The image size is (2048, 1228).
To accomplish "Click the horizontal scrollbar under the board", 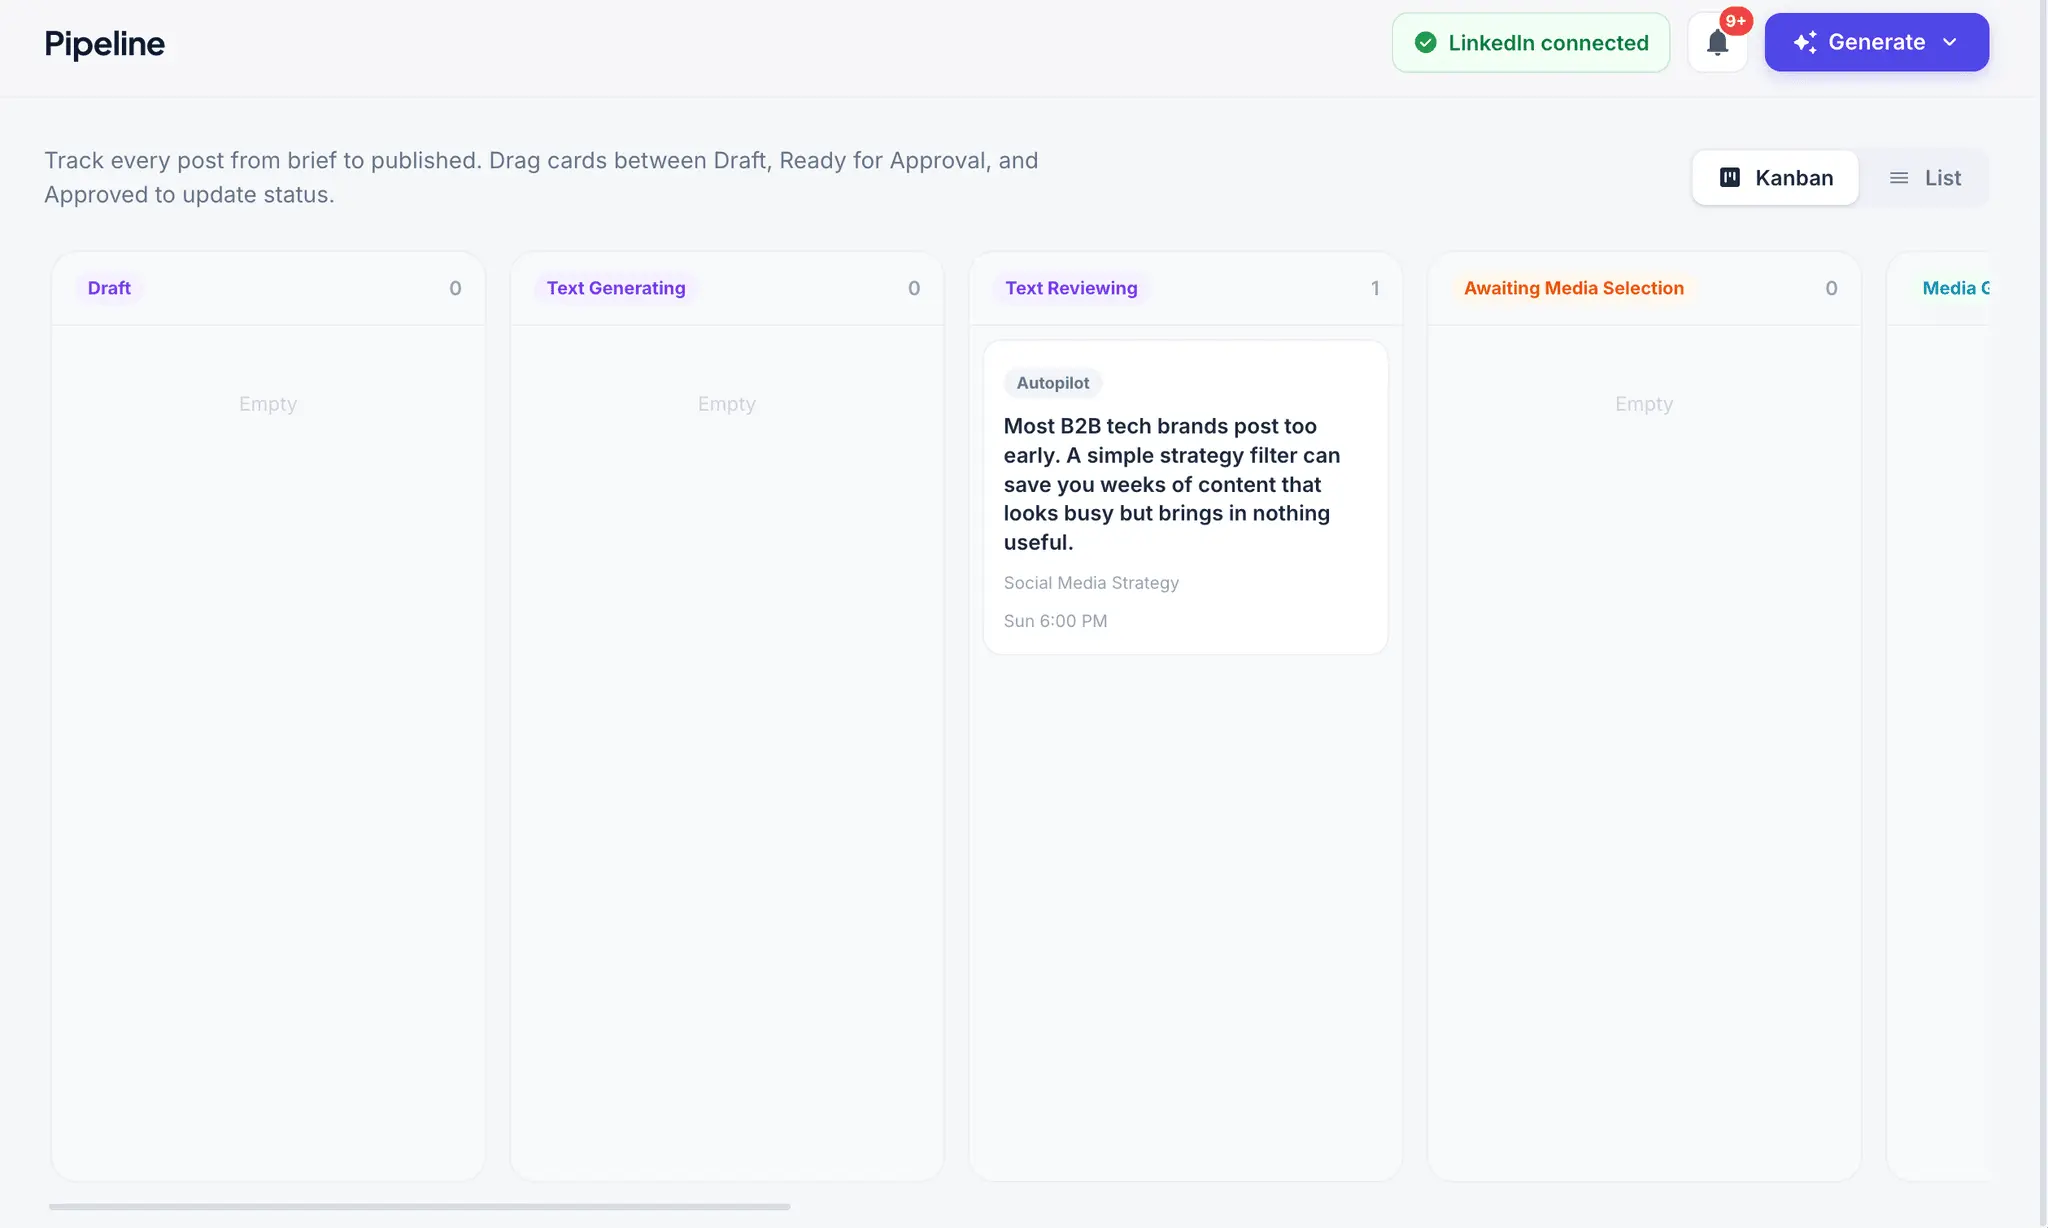I will (x=419, y=1206).
